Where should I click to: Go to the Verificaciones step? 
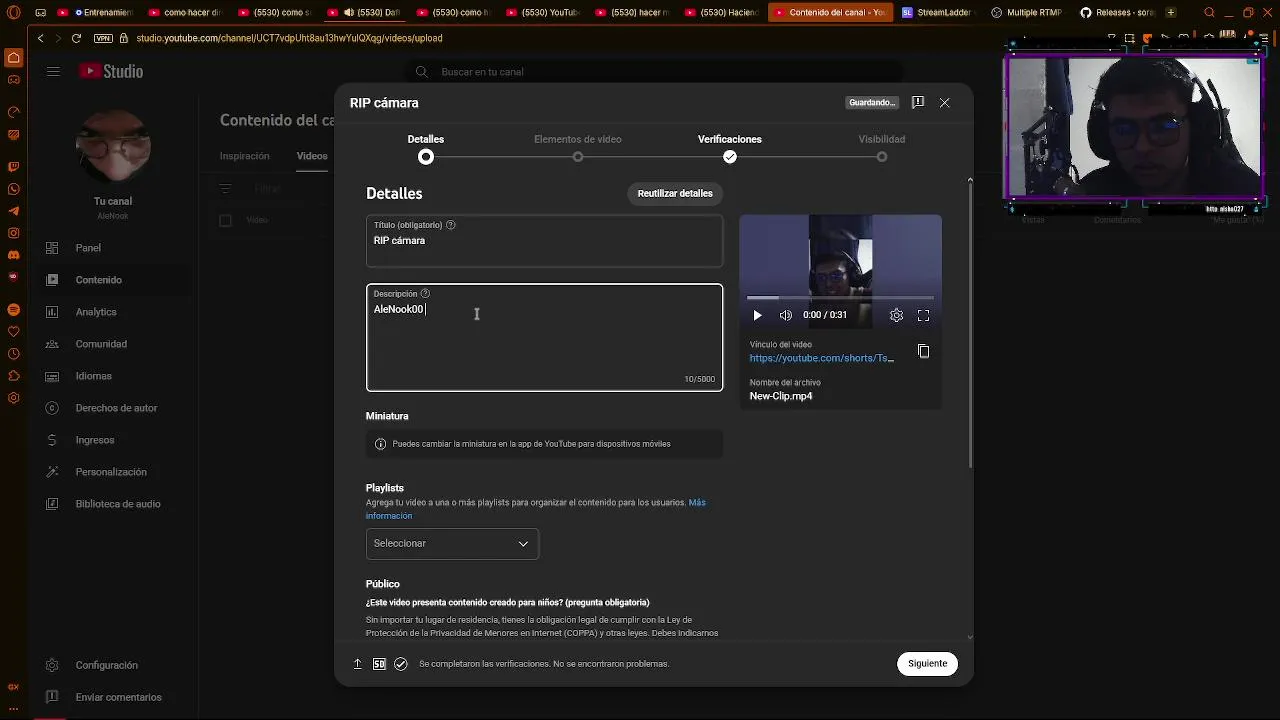[730, 147]
